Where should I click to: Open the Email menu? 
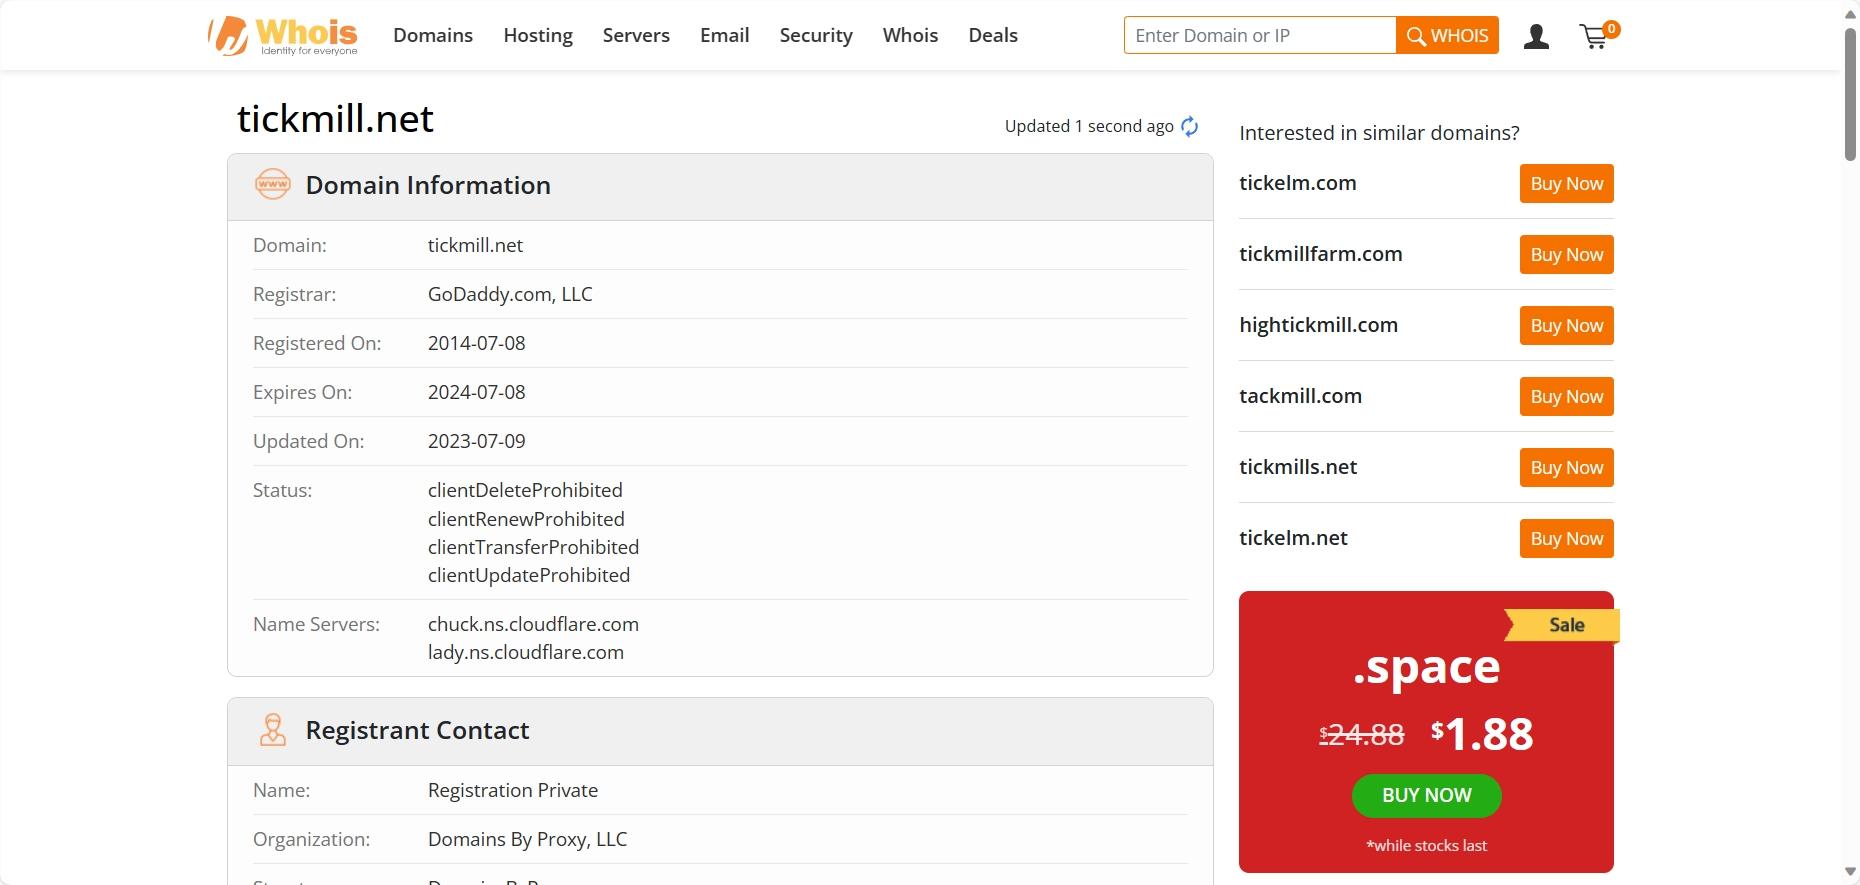coord(725,35)
